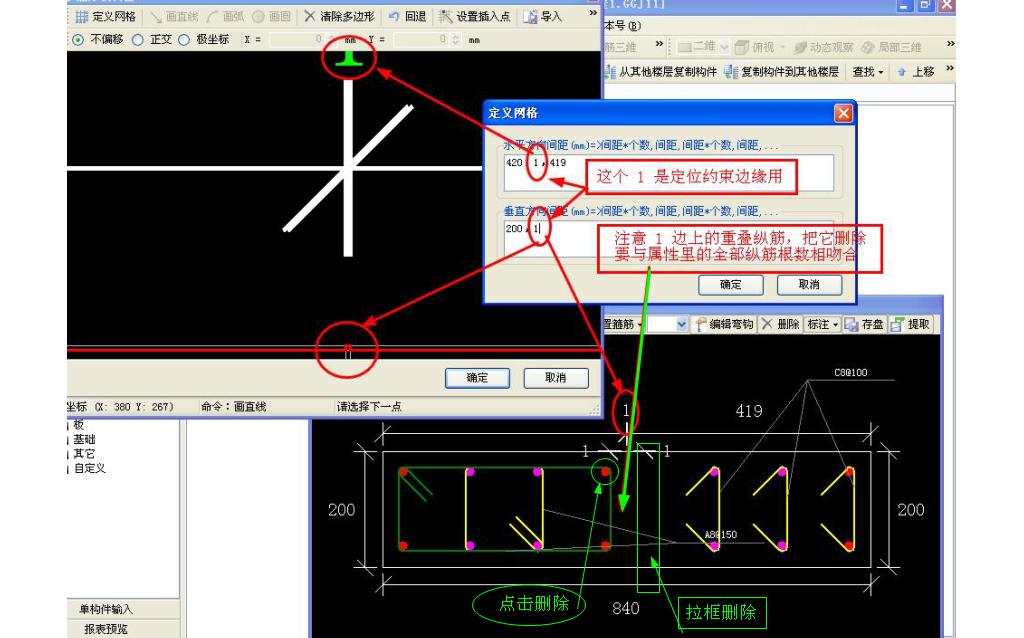Click the 导入 import tool
The width and height of the screenshot is (1024, 638).
(543, 16)
